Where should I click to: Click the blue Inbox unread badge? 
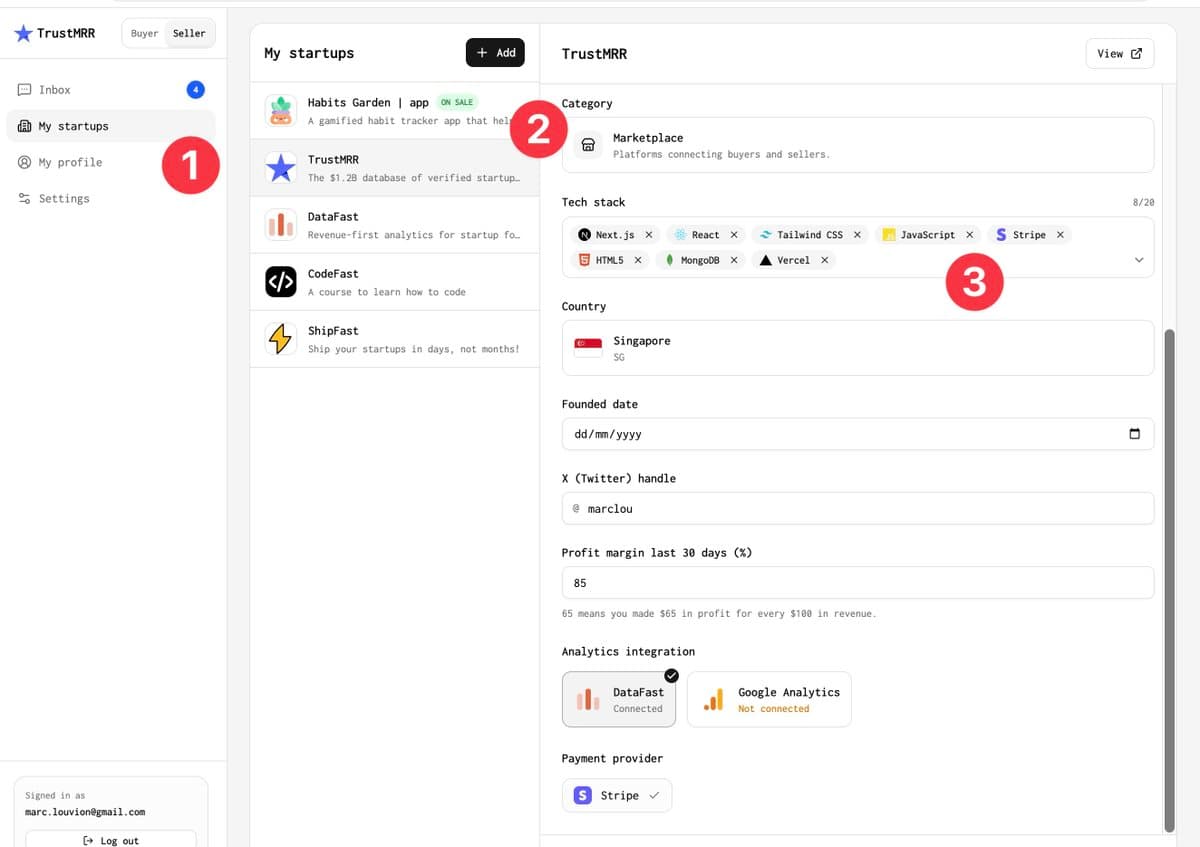point(196,90)
